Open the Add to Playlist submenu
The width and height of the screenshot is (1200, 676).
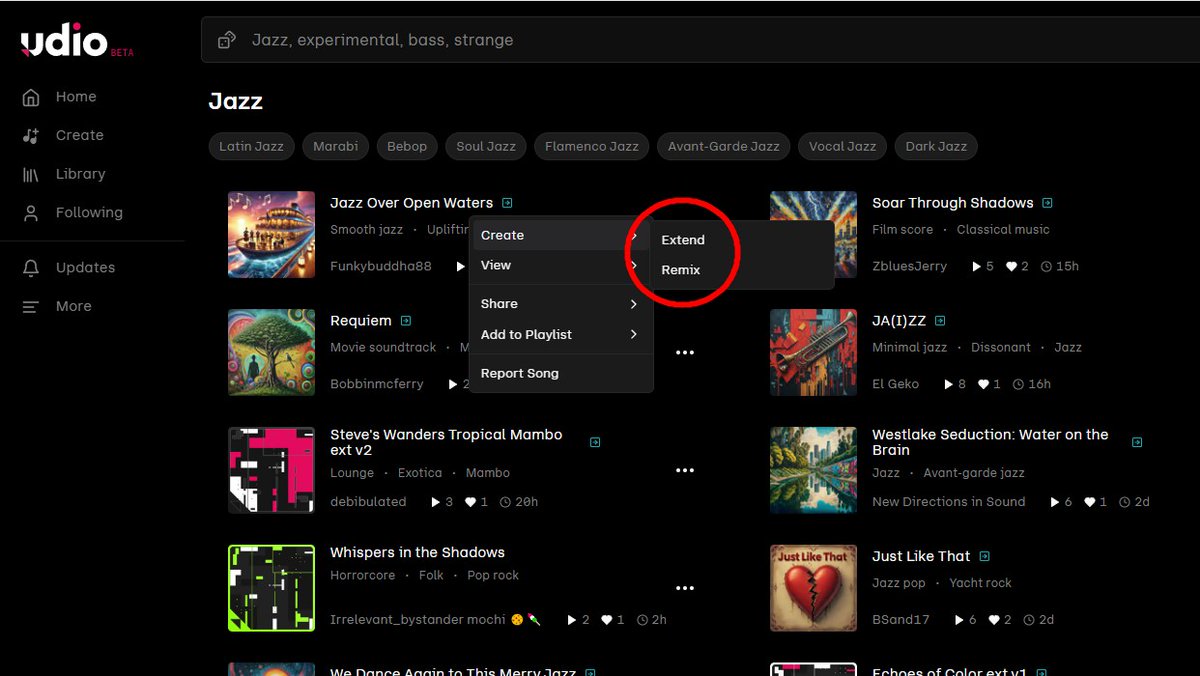point(561,334)
